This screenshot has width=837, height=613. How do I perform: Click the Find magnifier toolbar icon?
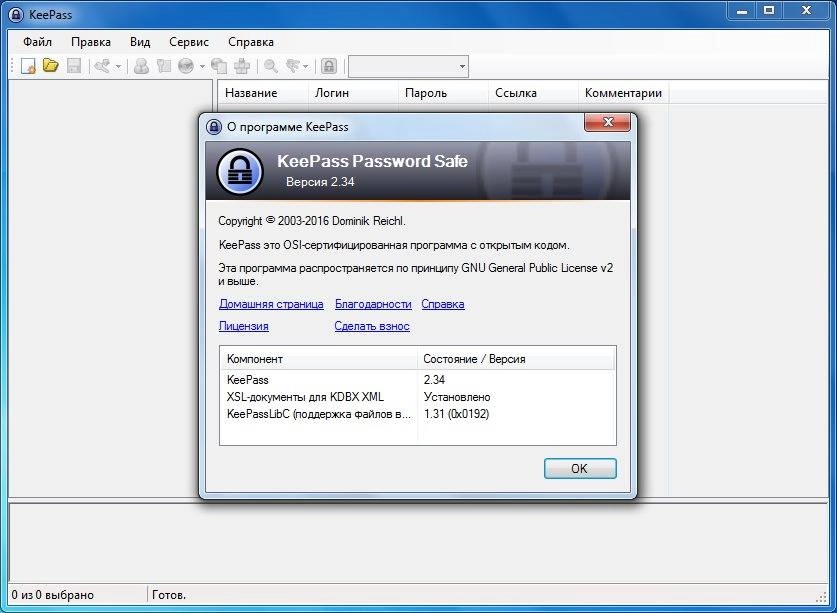point(271,66)
